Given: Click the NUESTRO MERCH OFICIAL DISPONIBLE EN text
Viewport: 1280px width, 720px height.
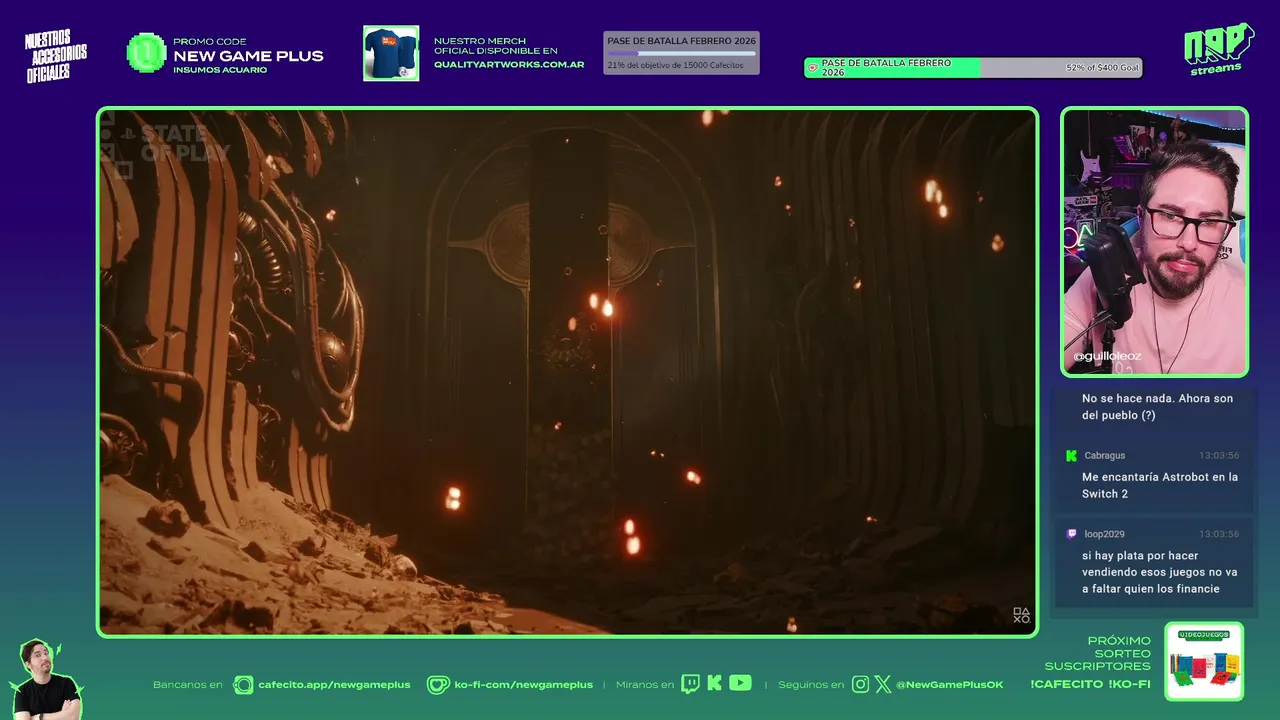Looking at the screenshot, I should (495, 46).
